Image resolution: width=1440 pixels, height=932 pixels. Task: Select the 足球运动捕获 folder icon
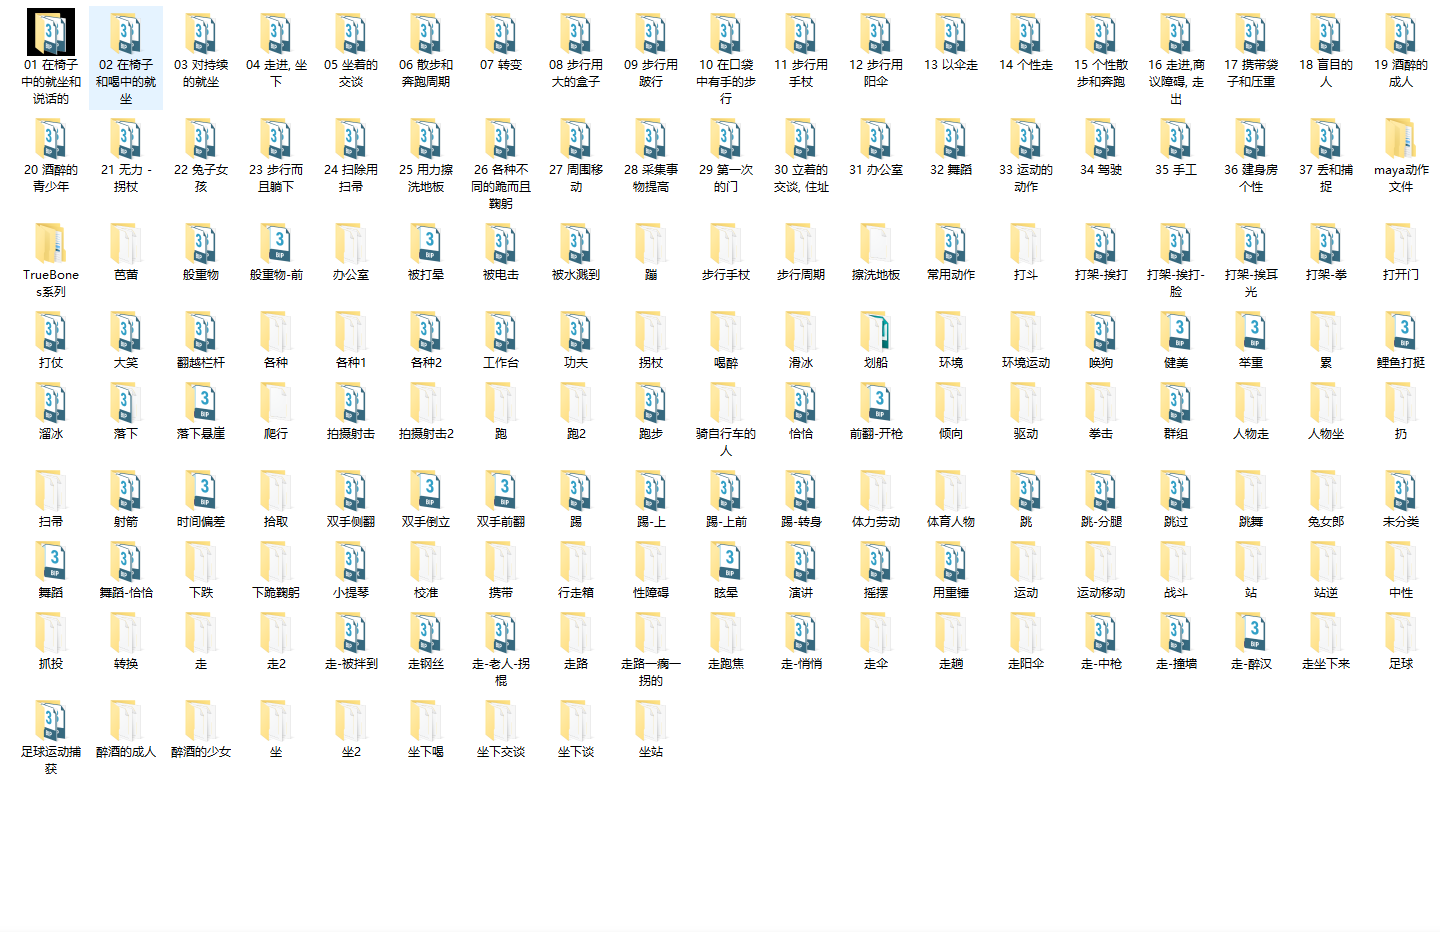51,720
